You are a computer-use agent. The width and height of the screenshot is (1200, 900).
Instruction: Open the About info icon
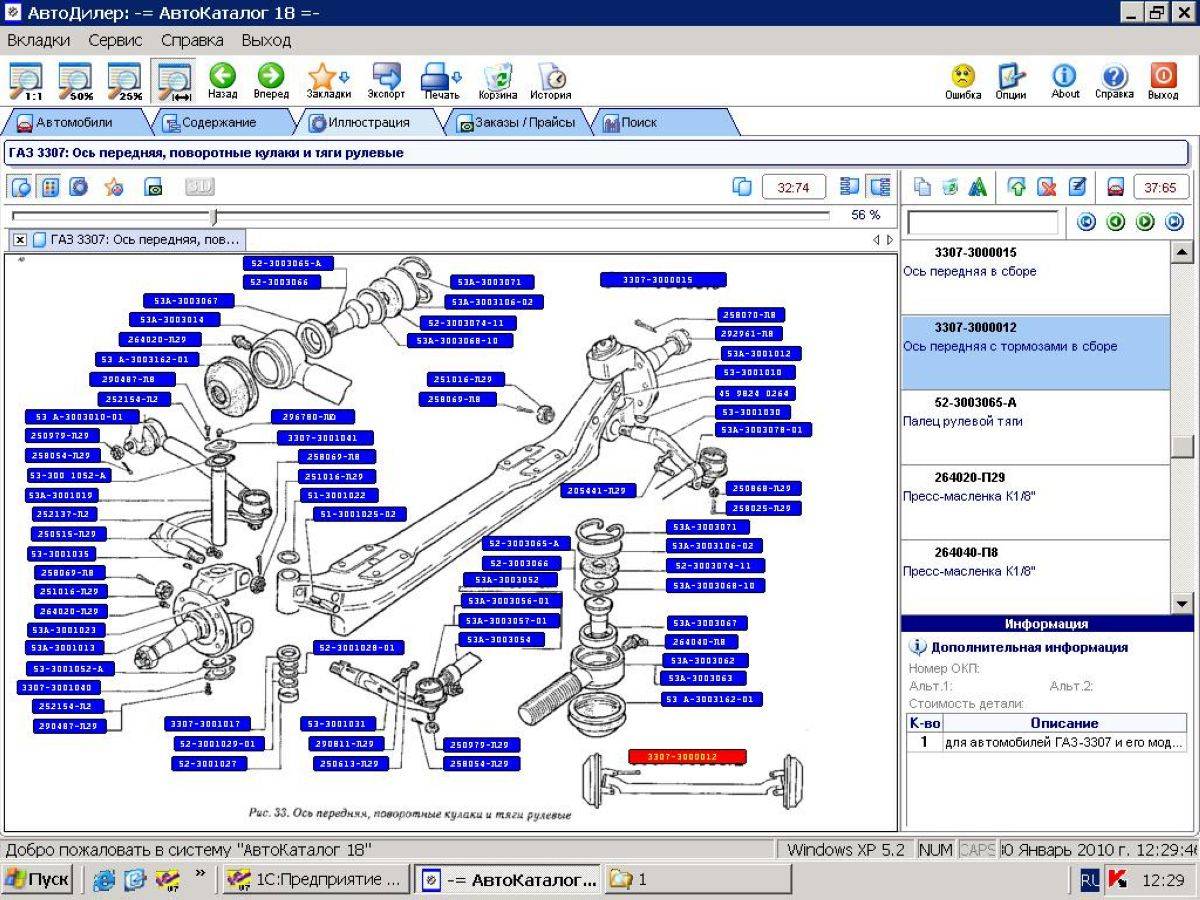click(x=1065, y=76)
